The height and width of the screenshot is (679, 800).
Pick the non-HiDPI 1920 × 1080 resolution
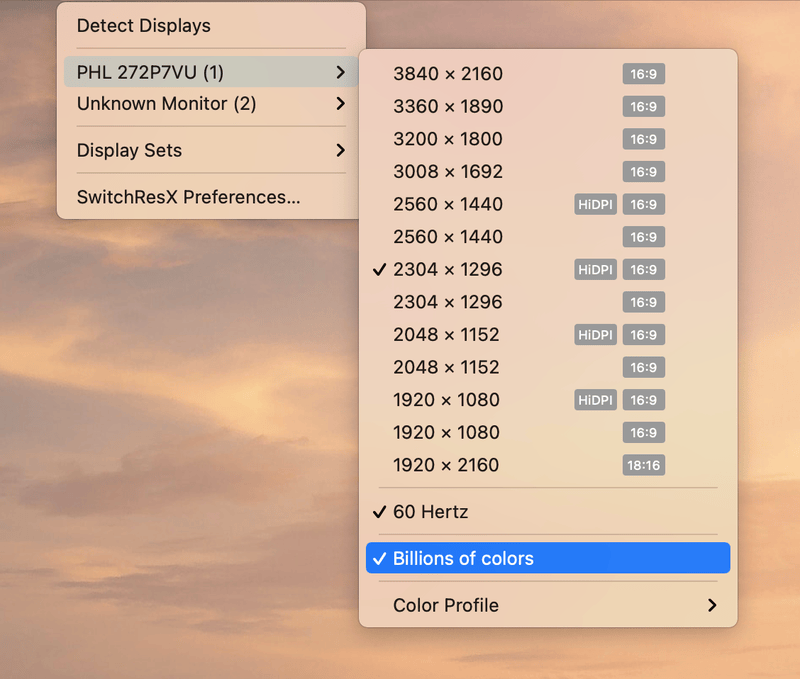(x=448, y=433)
